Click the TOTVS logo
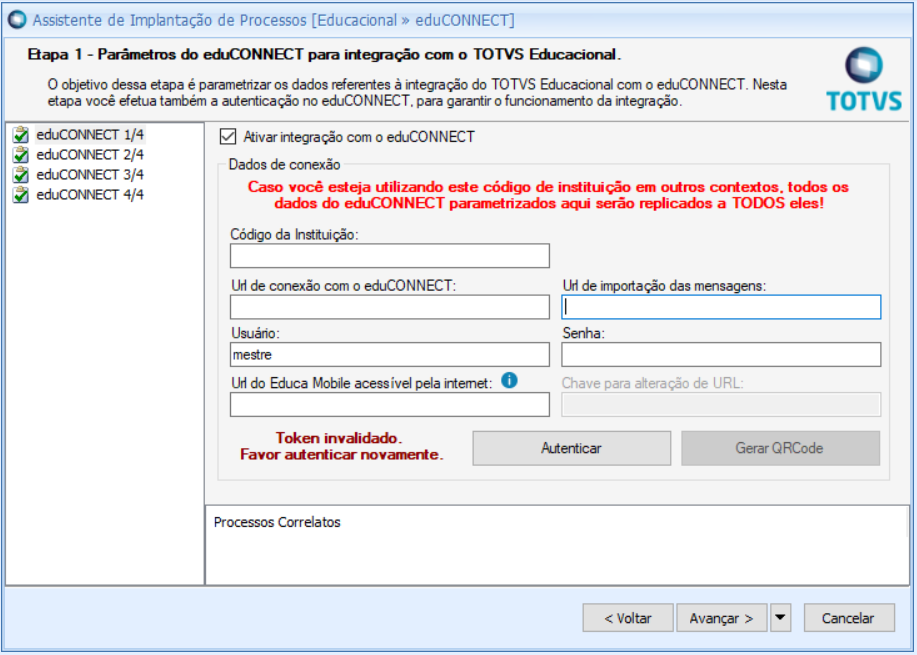The width and height of the screenshot is (917, 655). point(864,79)
